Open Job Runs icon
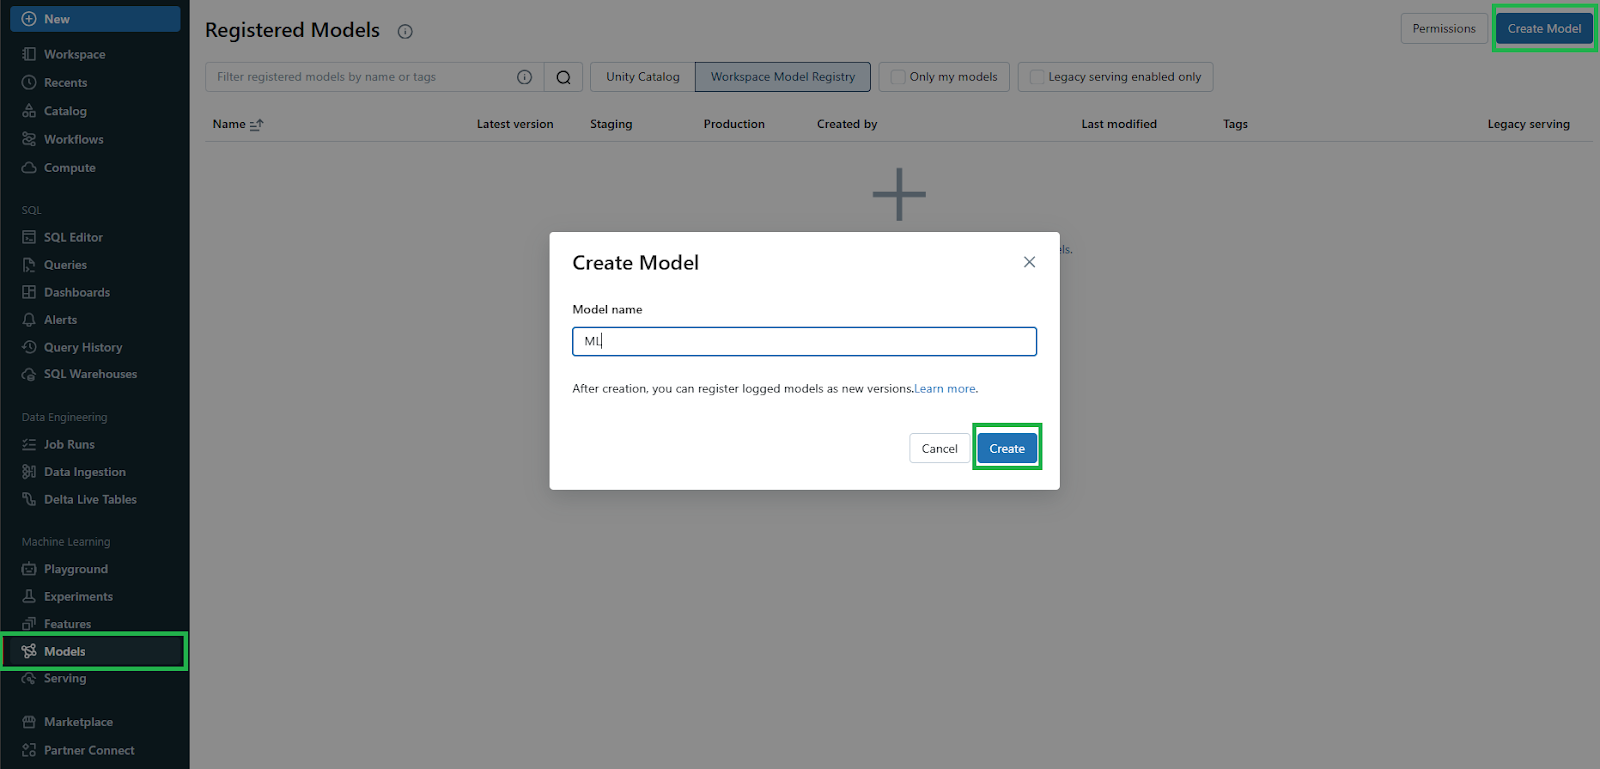Viewport: 1600px width, 769px height. pyautogui.click(x=29, y=444)
